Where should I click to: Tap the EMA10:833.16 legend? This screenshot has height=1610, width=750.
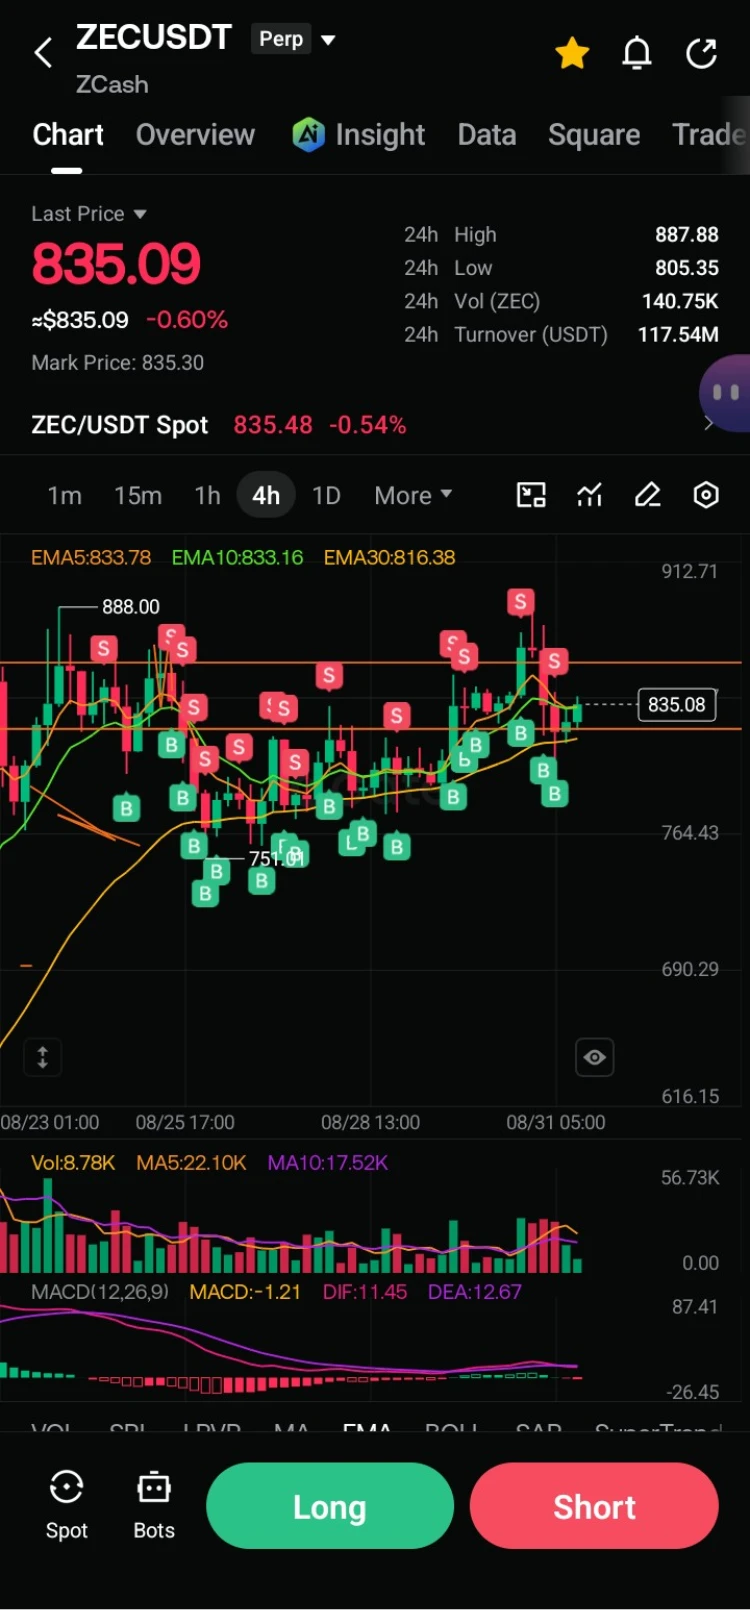[237, 558]
